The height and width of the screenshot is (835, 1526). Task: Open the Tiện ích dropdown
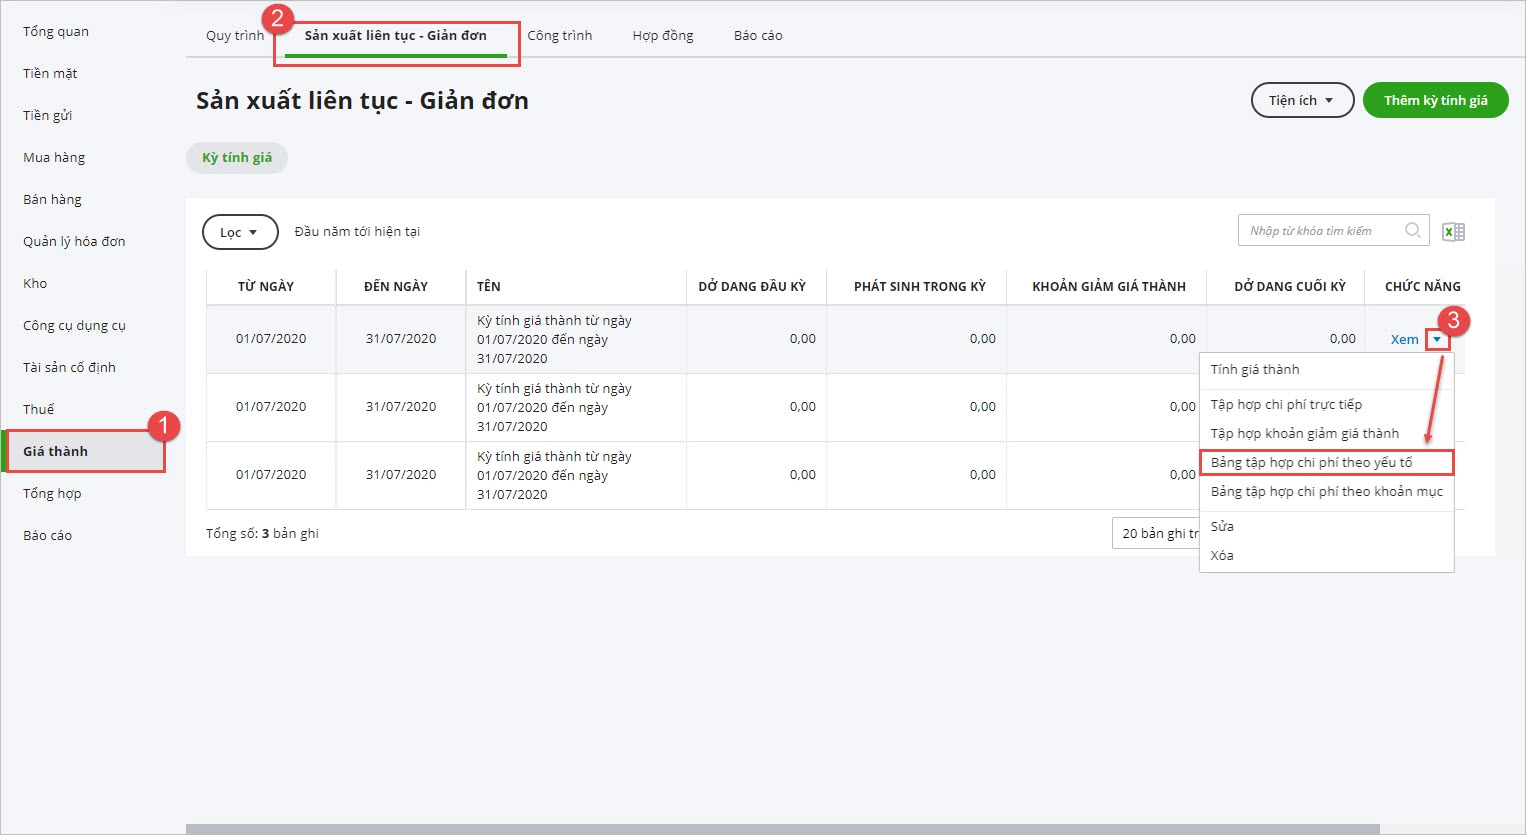pos(1302,100)
